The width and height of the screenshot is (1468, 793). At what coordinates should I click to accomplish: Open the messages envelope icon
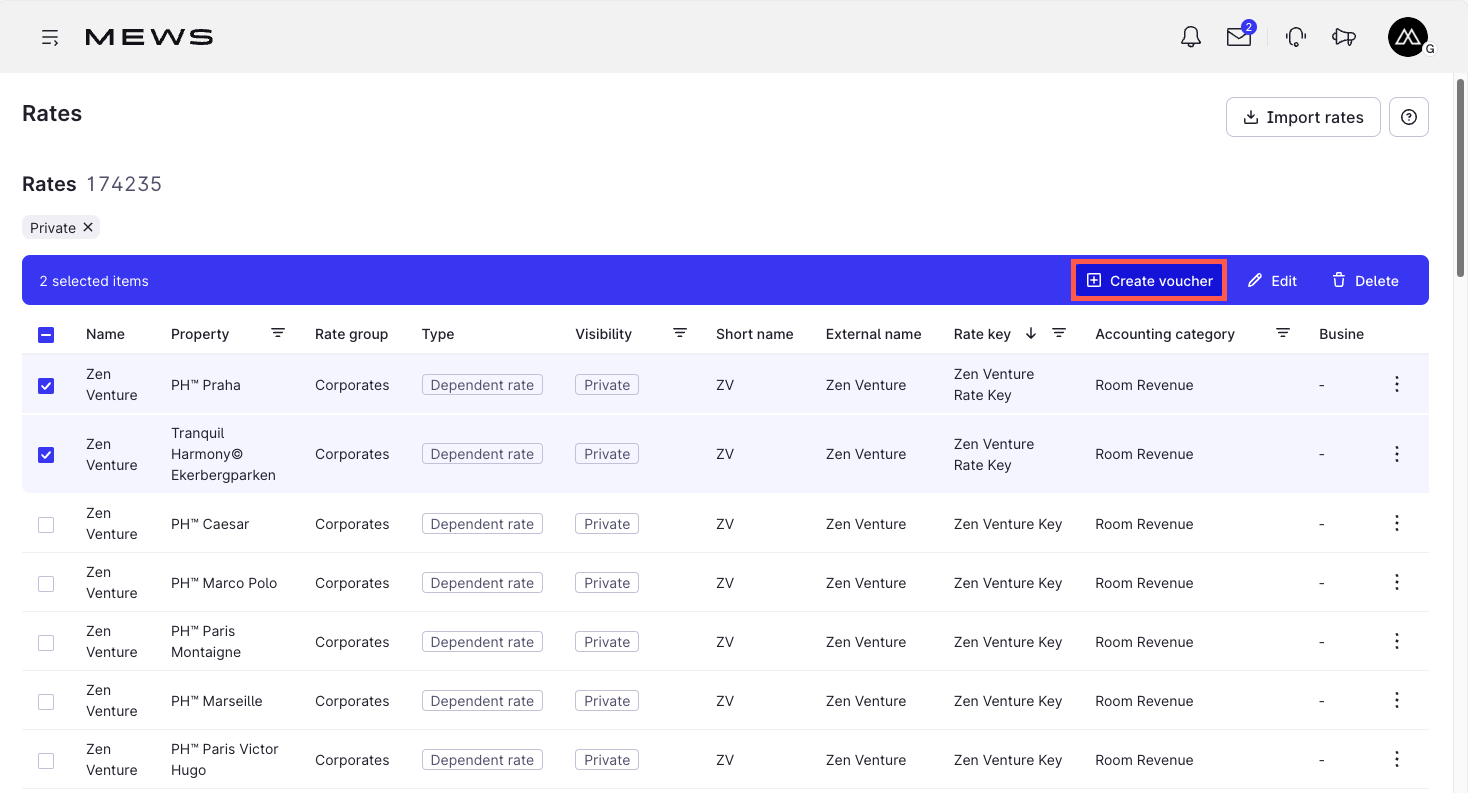[x=1239, y=37]
